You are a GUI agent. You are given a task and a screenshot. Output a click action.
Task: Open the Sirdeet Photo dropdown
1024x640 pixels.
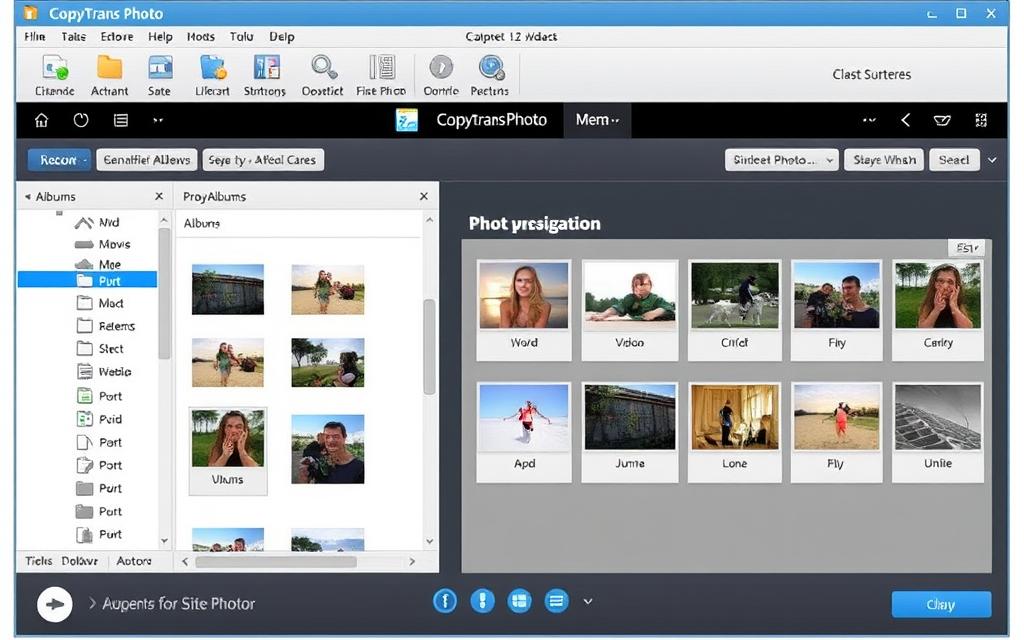[x=780, y=160]
